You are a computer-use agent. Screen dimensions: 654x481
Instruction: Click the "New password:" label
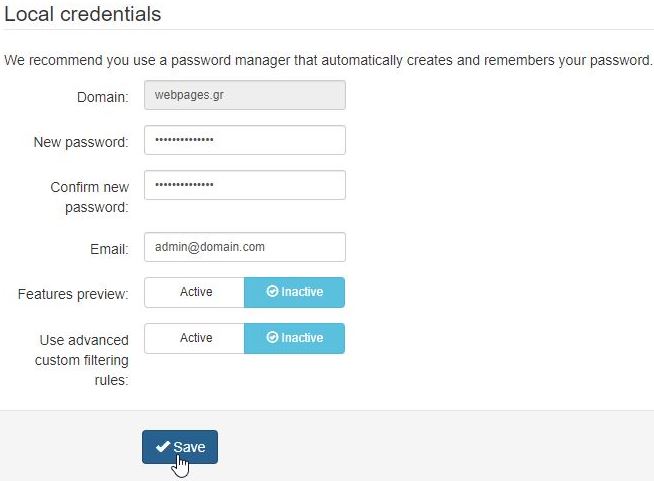point(81,142)
